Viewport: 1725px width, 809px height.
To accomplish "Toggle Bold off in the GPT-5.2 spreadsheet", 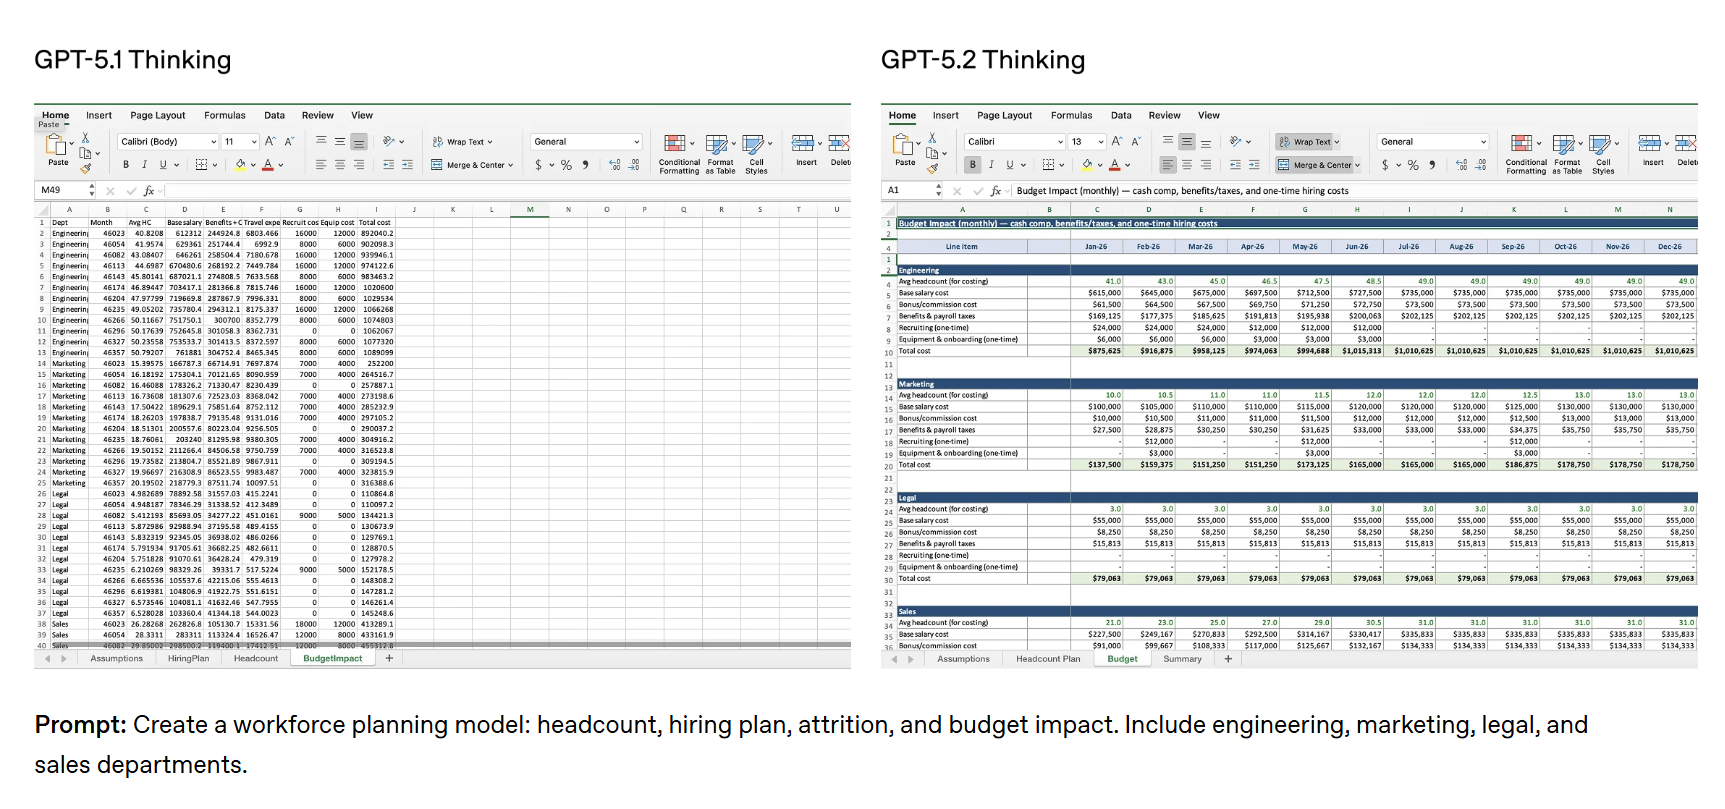I will [x=972, y=165].
